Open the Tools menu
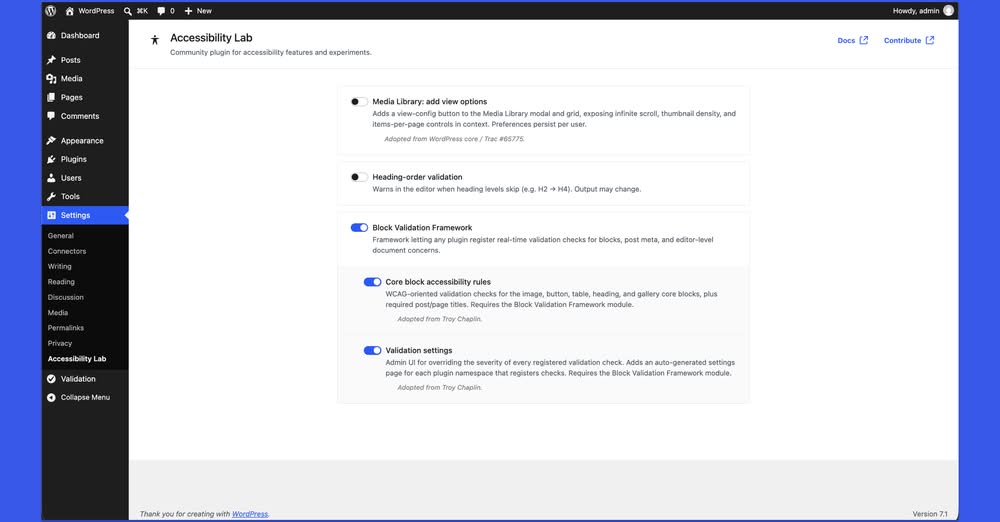Screen dimensions: 1000x522 click(x=85, y=197)
